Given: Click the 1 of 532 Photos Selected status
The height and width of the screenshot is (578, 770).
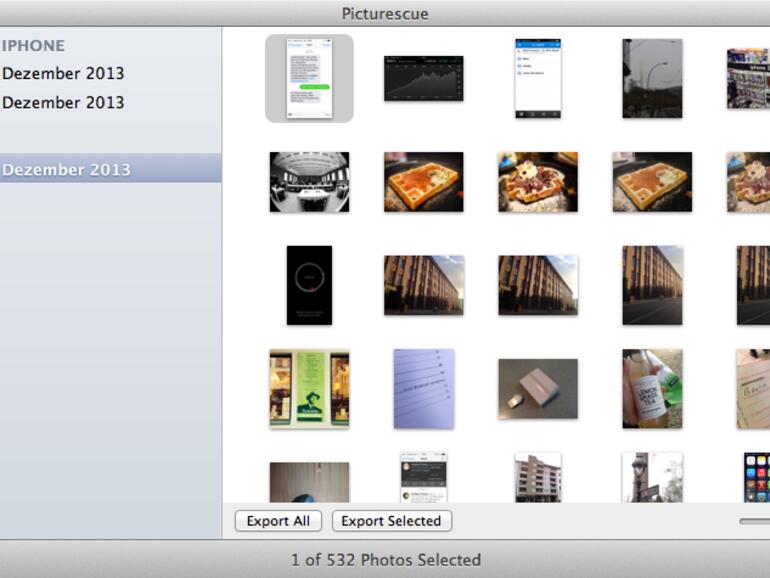Looking at the screenshot, I should (x=385, y=560).
